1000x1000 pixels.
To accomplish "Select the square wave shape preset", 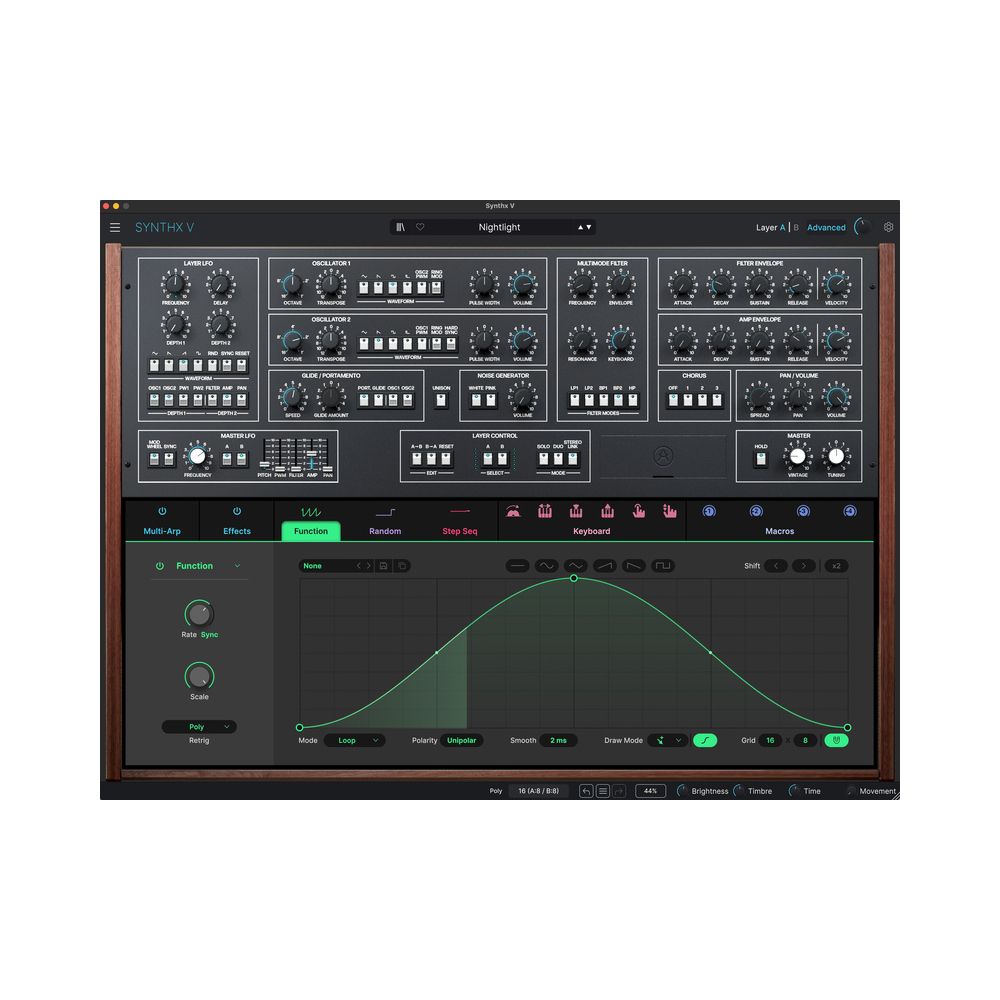I will pos(660,565).
